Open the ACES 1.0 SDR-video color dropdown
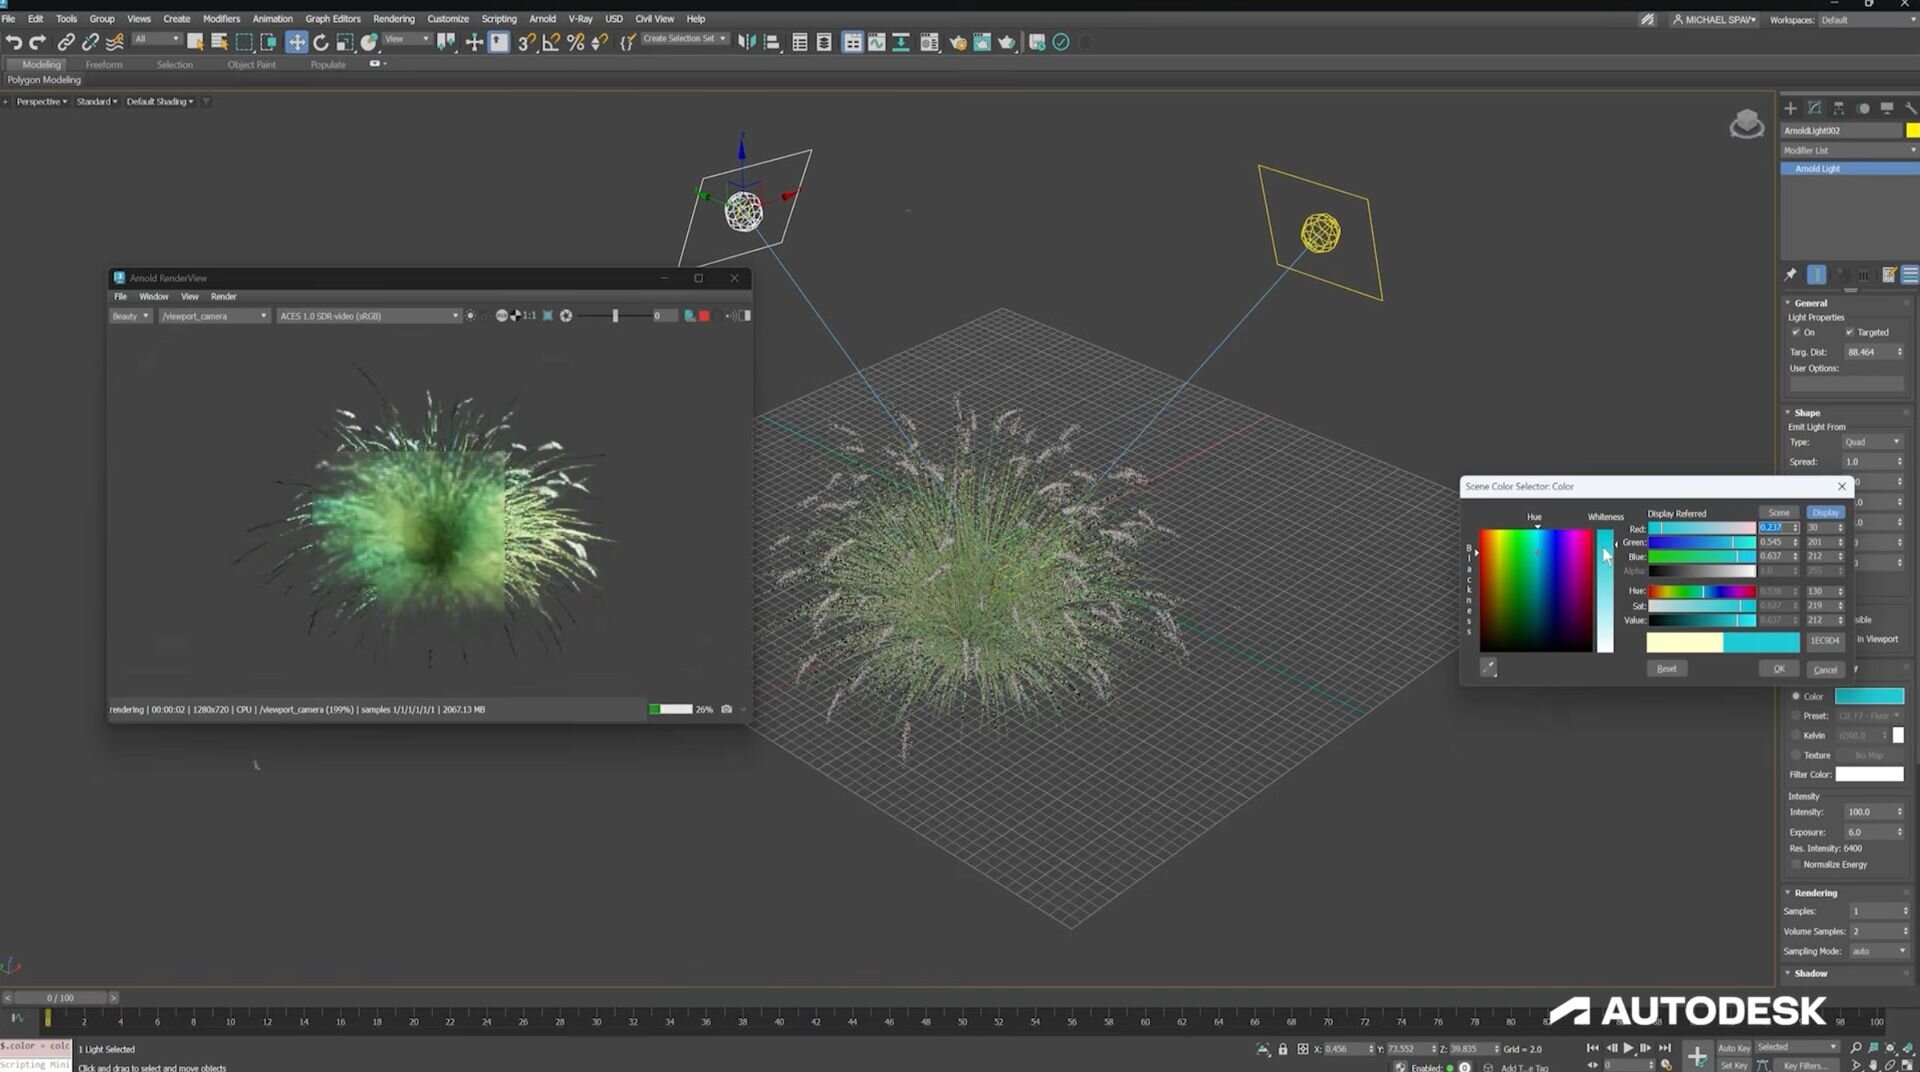The width and height of the screenshot is (1920, 1072). click(368, 316)
